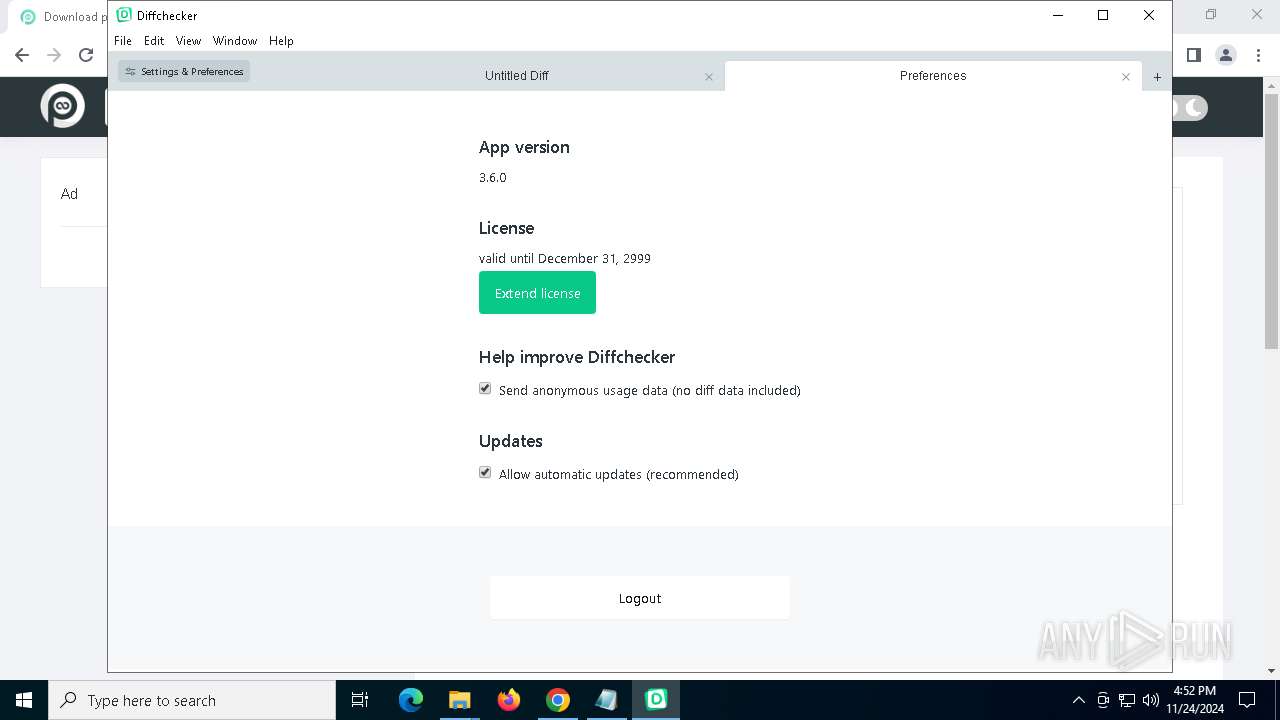
Task: Click the Diffchecker title bar logo icon
Action: [x=124, y=15]
